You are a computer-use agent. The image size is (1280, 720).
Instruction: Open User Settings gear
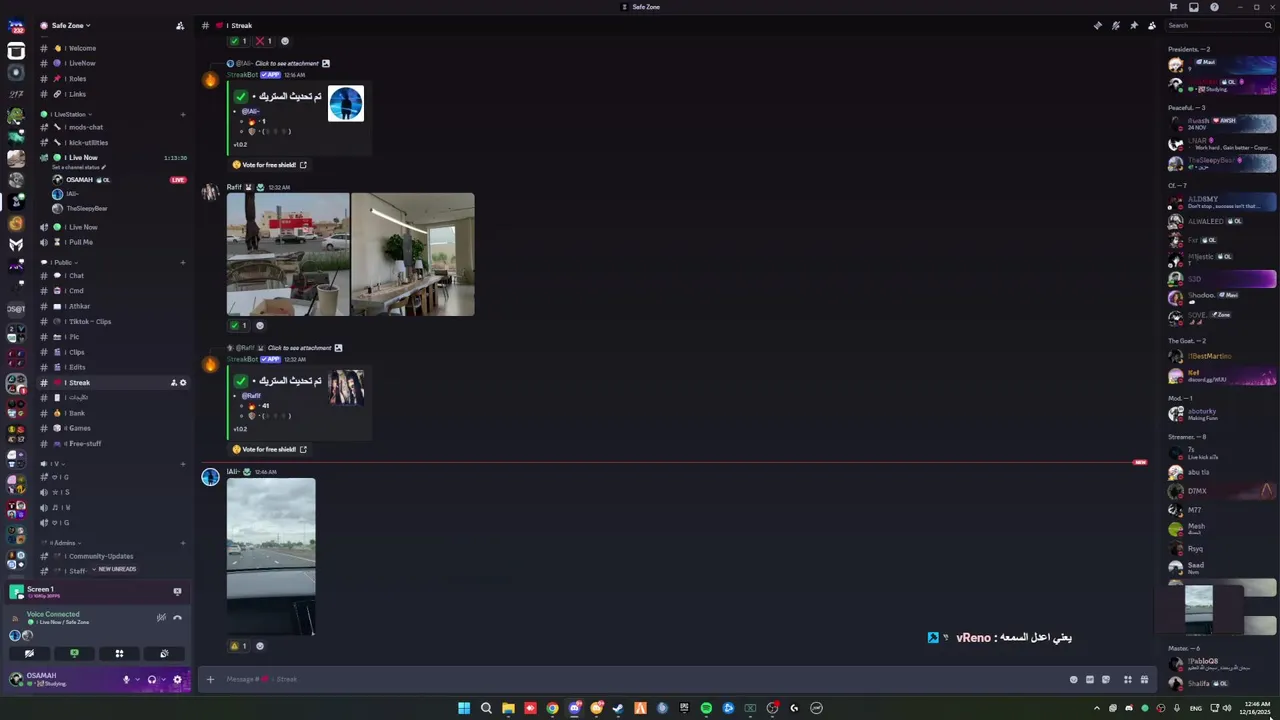point(178,680)
